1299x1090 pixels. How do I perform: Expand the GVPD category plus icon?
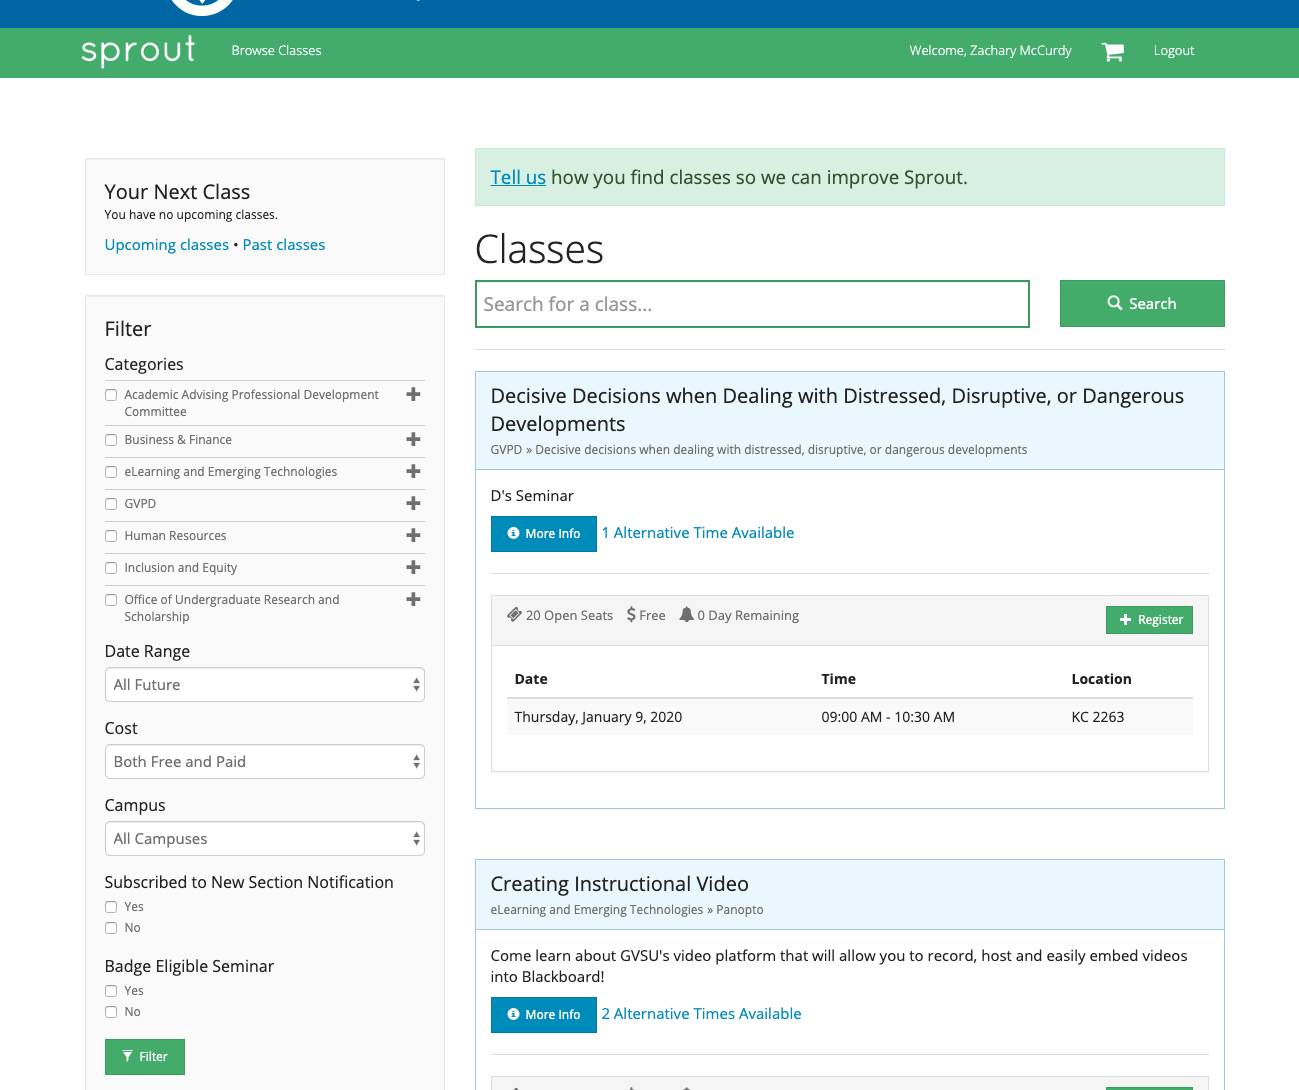[x=412, y=504]
